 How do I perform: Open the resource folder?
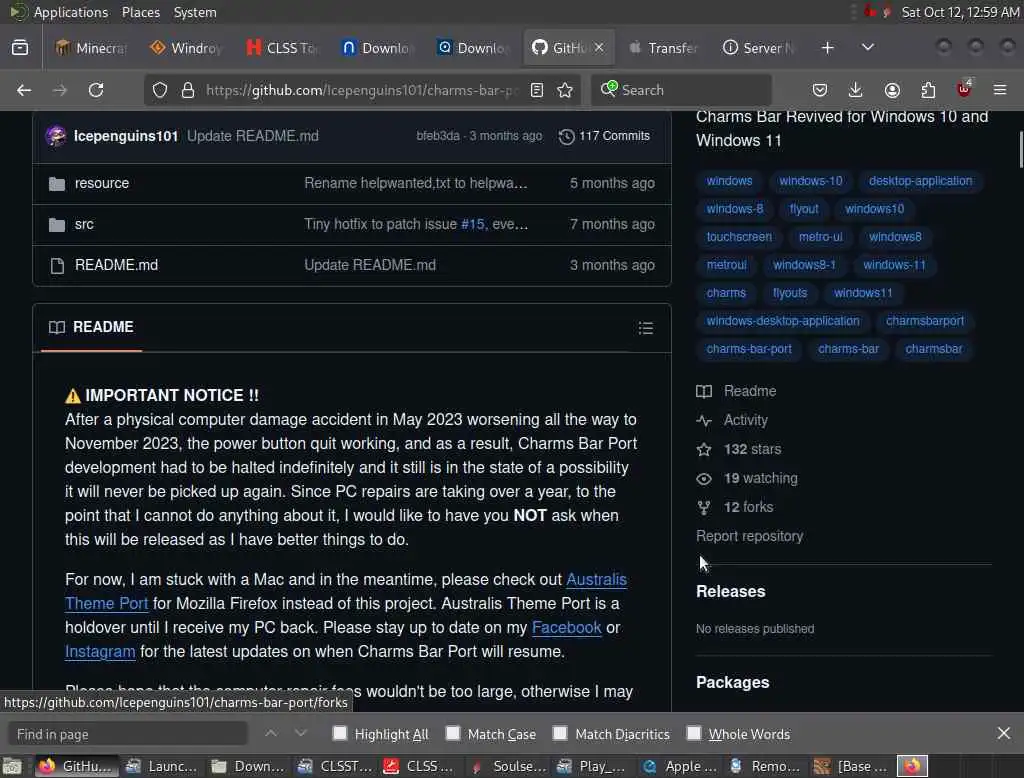(101, 184)
